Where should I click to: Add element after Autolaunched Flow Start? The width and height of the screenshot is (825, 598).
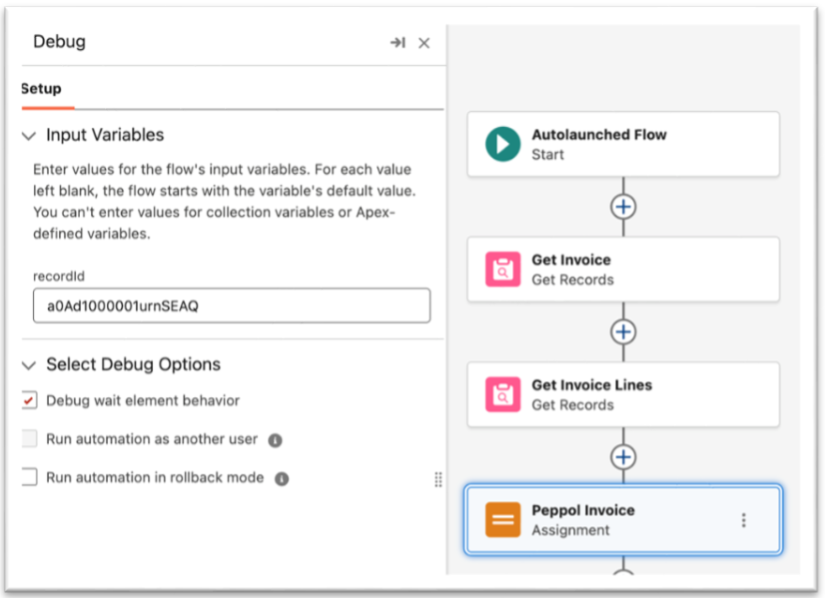623,207
